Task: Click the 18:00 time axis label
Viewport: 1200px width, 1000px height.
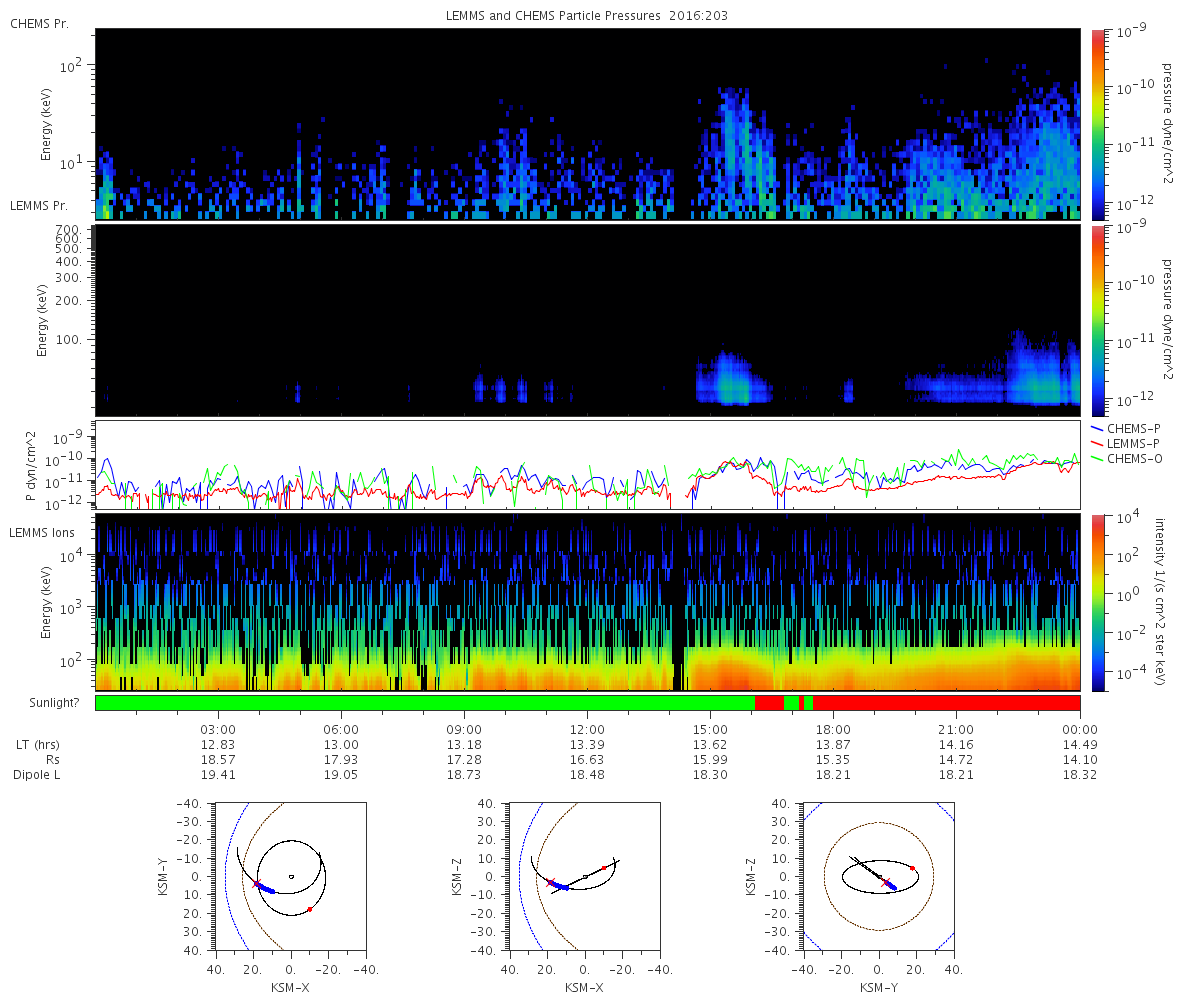Action: pyautogui.click(x=833, y=729)
